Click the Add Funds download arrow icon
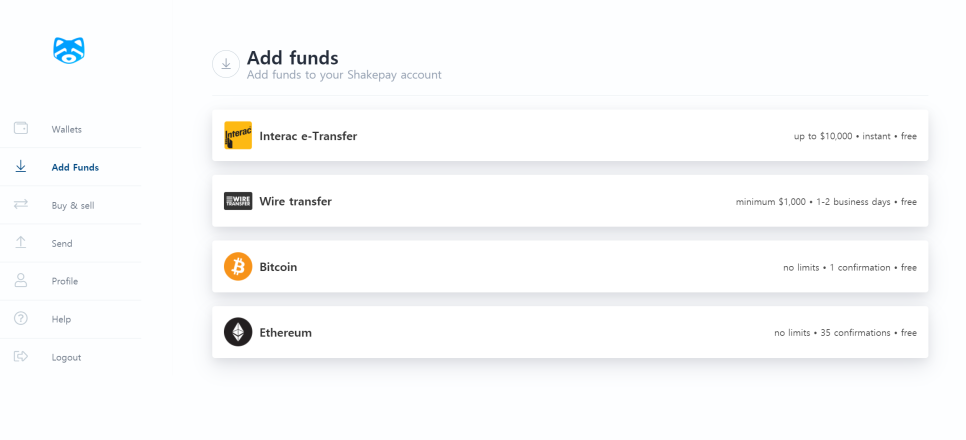Viewport: 966px width, 440px height. pos(21,166)
